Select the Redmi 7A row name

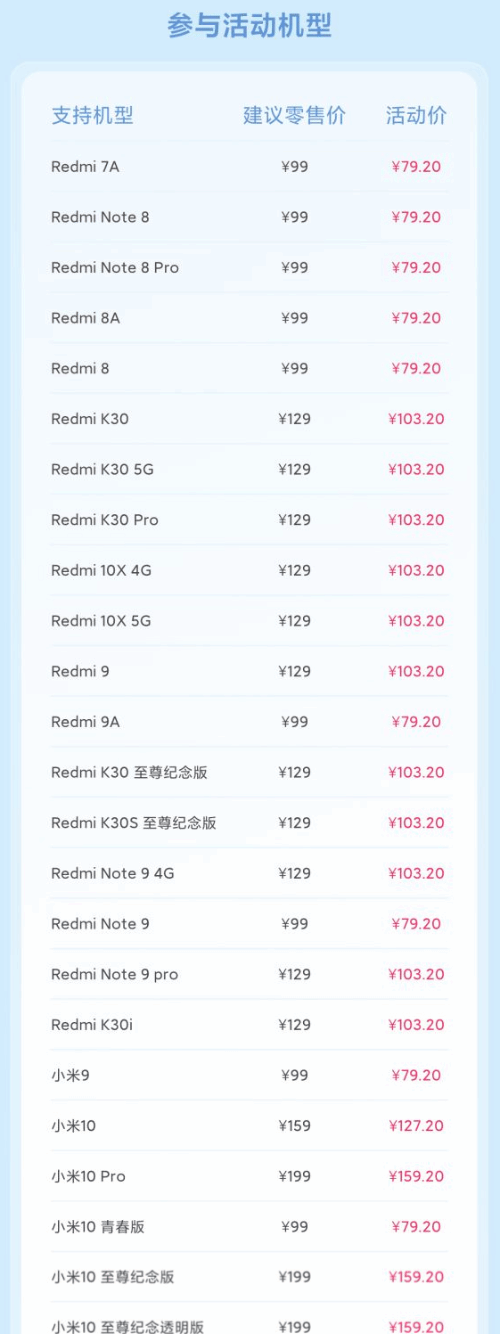point(85,167)
